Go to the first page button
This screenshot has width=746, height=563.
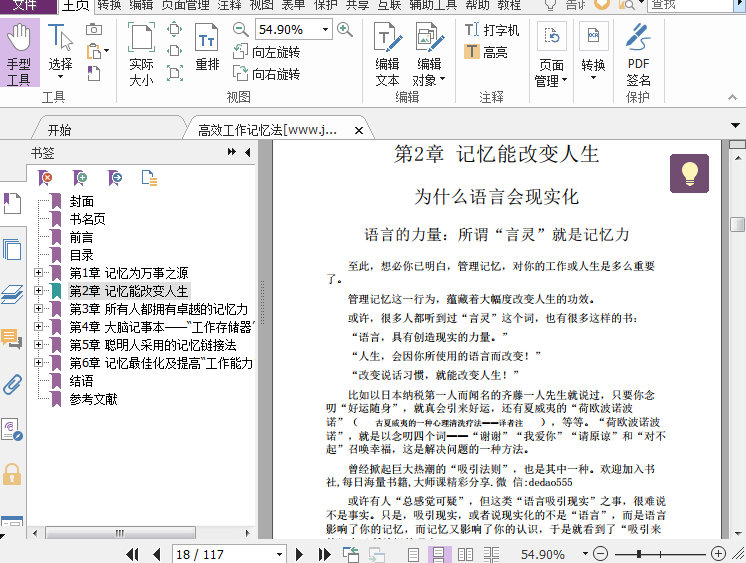pyautogui.click(x=133, y=554)
